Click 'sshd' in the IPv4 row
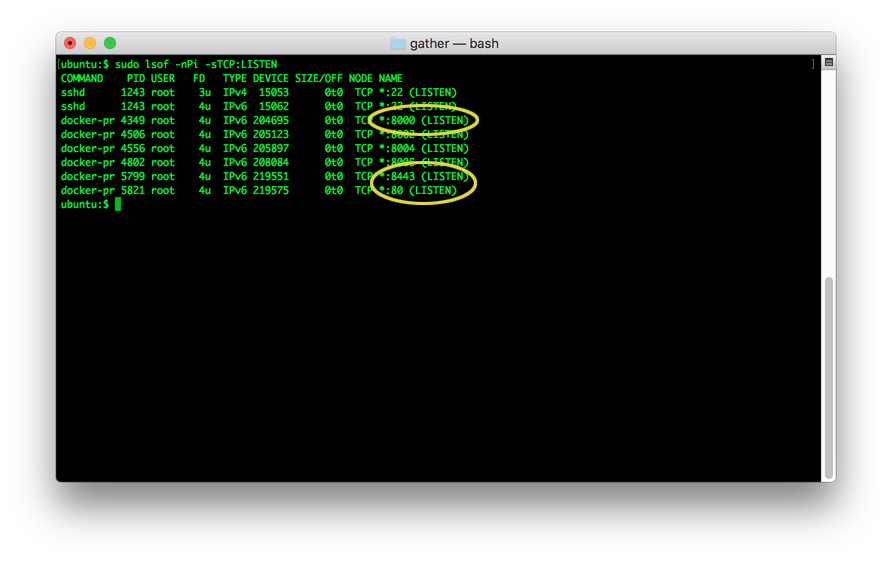The image size is (892, 562). point(73,92)
